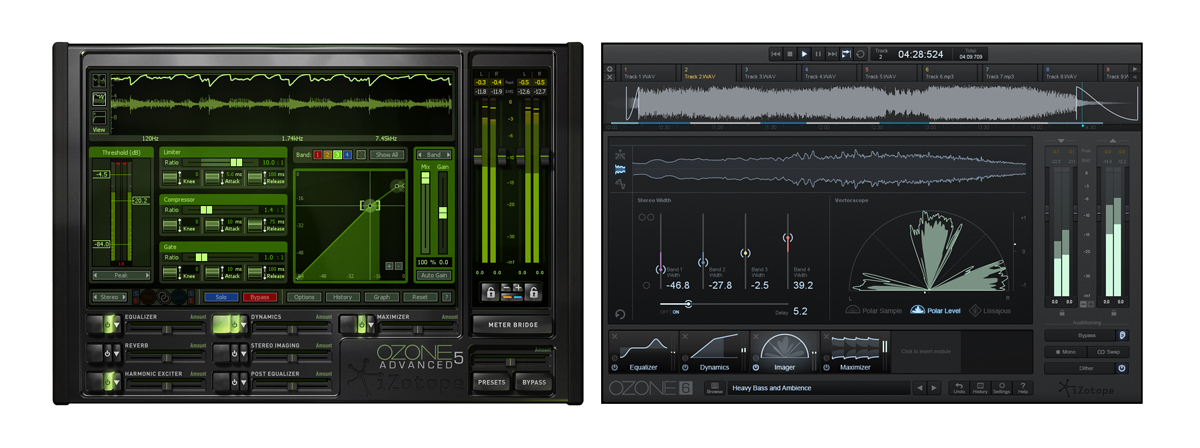Open Graph in Ozone 5
Image resolution: width=1200 pixels, height=448 pixels.
tap(382, 297)
